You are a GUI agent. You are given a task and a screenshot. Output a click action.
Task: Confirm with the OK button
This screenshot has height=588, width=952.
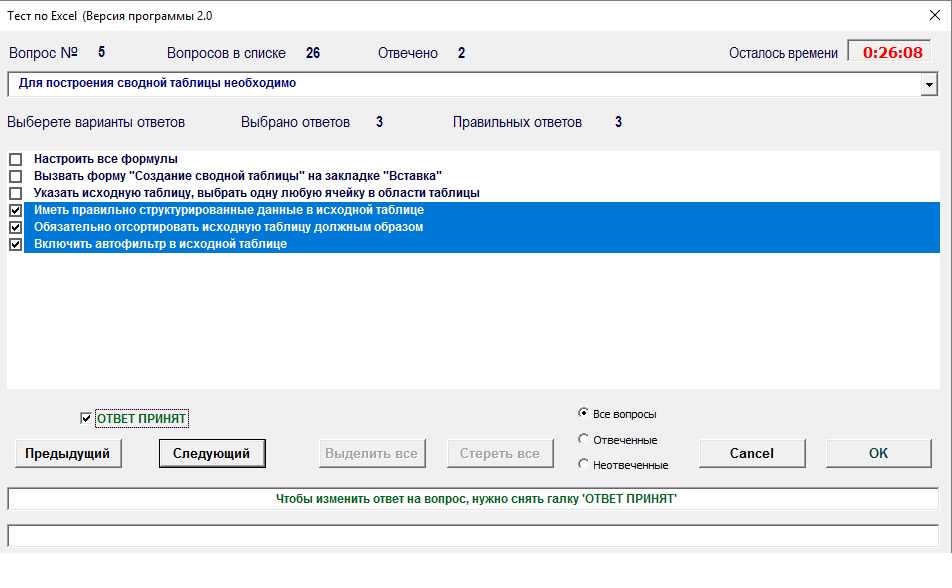pyautogui.click(x=878, y=454)
